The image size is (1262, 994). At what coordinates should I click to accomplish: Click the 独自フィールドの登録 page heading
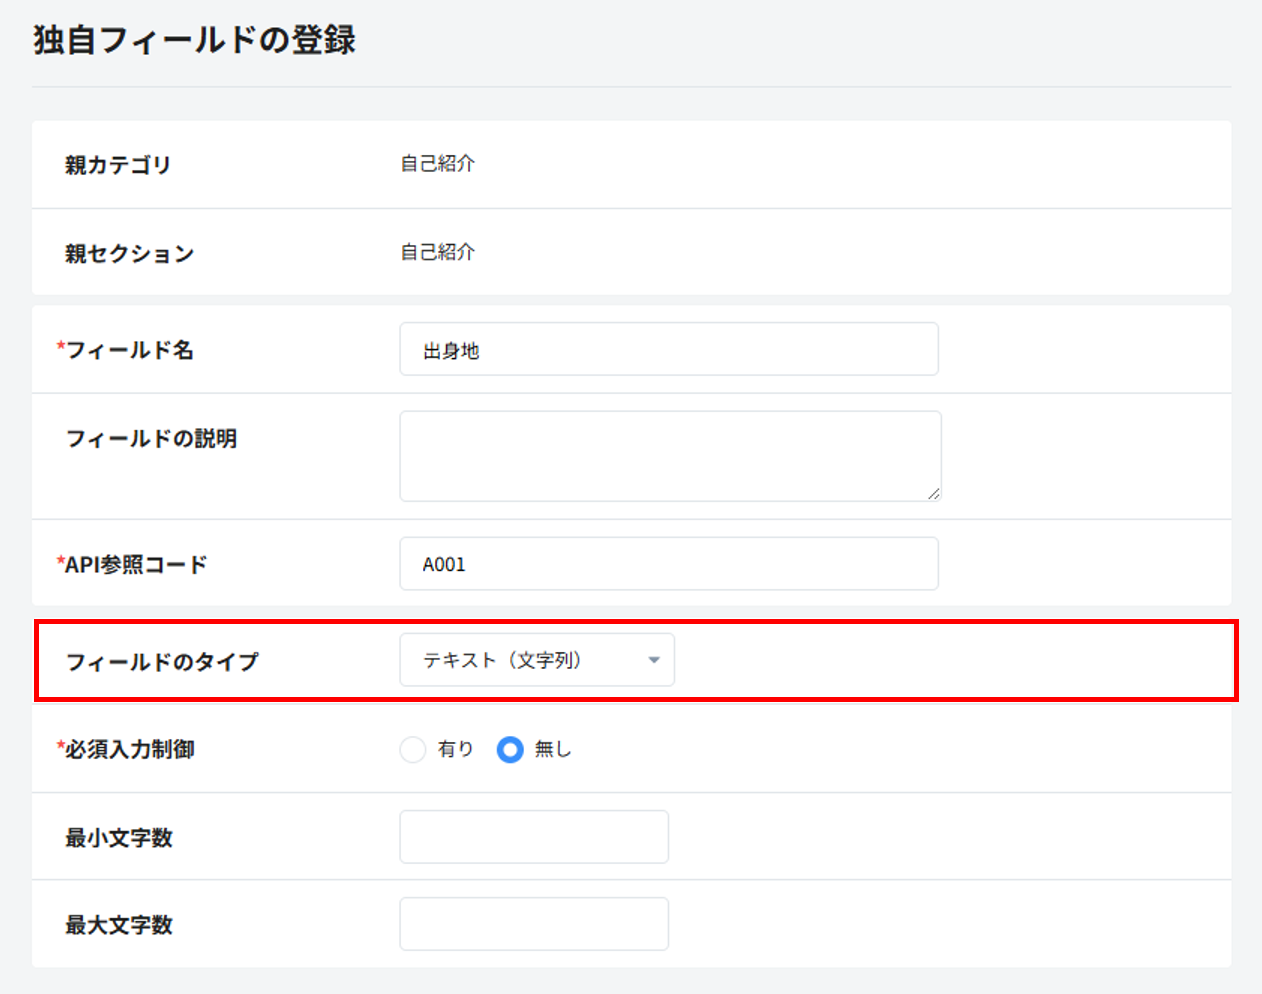pyautogui.click(x=195, y=40)
